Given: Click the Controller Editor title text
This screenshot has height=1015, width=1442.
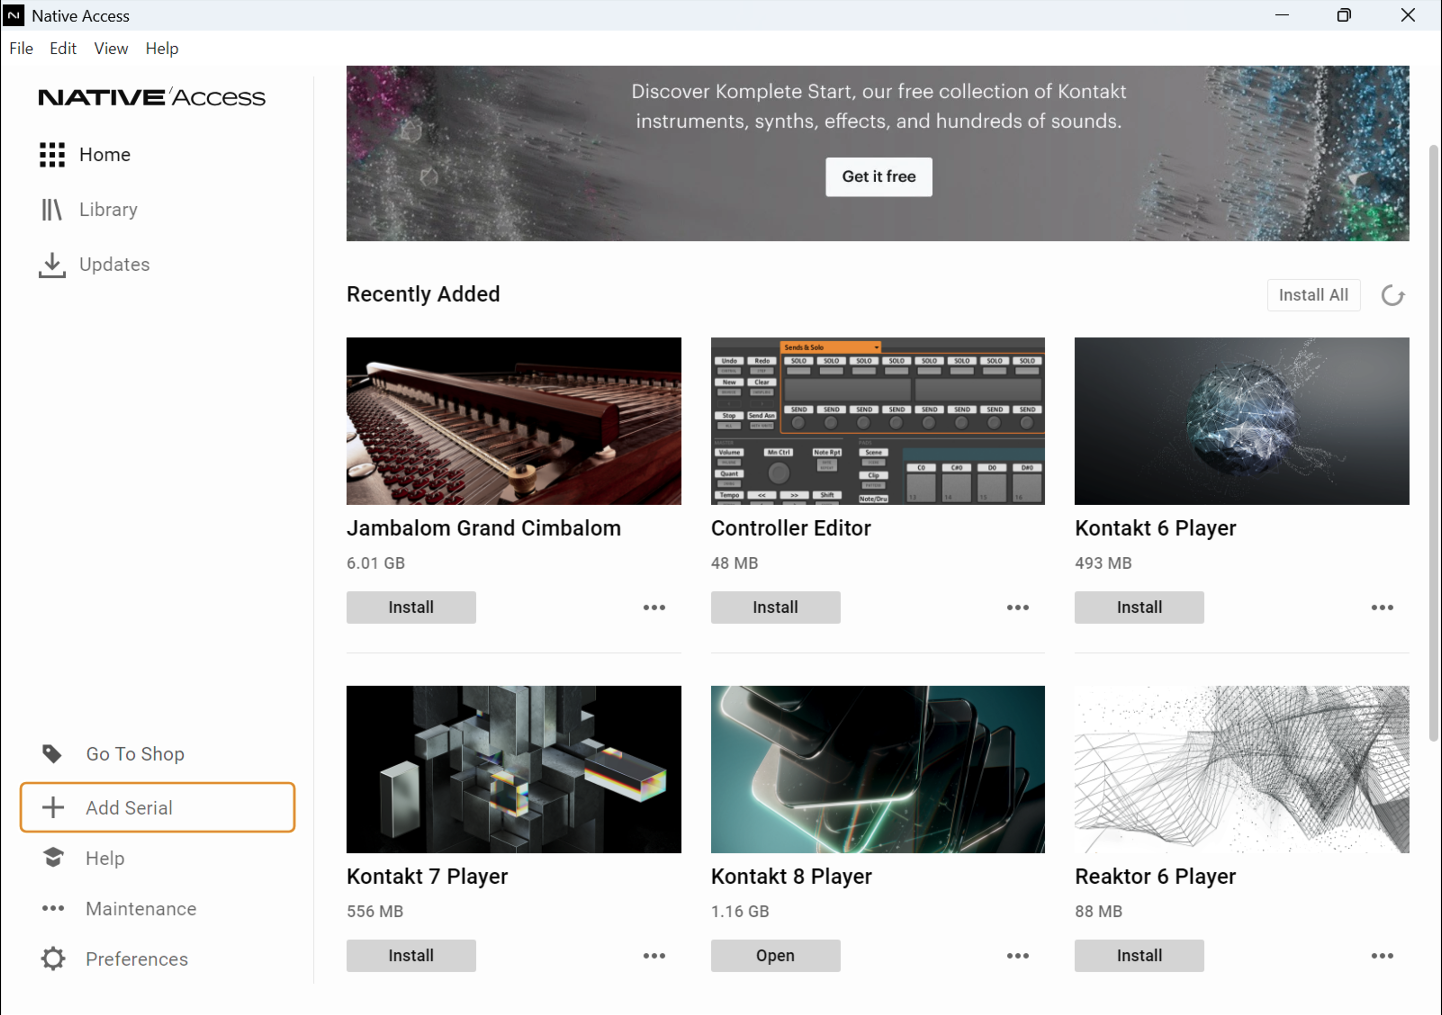Looking at the screenshot, I should tap(791, 528).
